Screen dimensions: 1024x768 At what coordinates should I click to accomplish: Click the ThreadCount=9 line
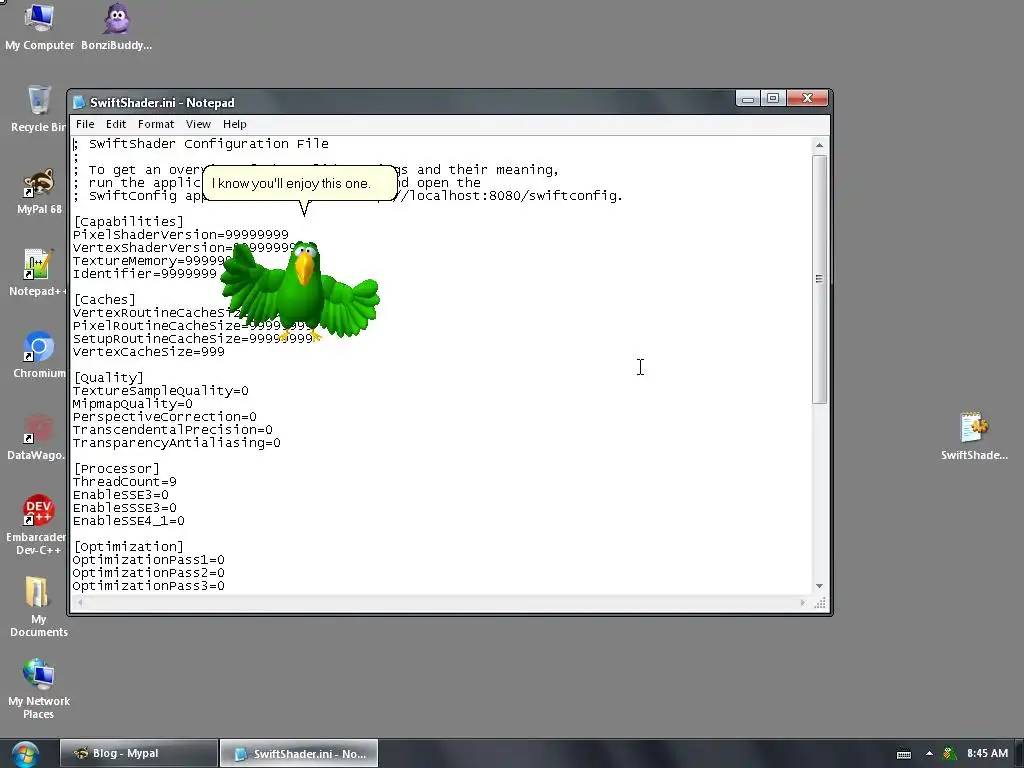[x=124, y=482]
